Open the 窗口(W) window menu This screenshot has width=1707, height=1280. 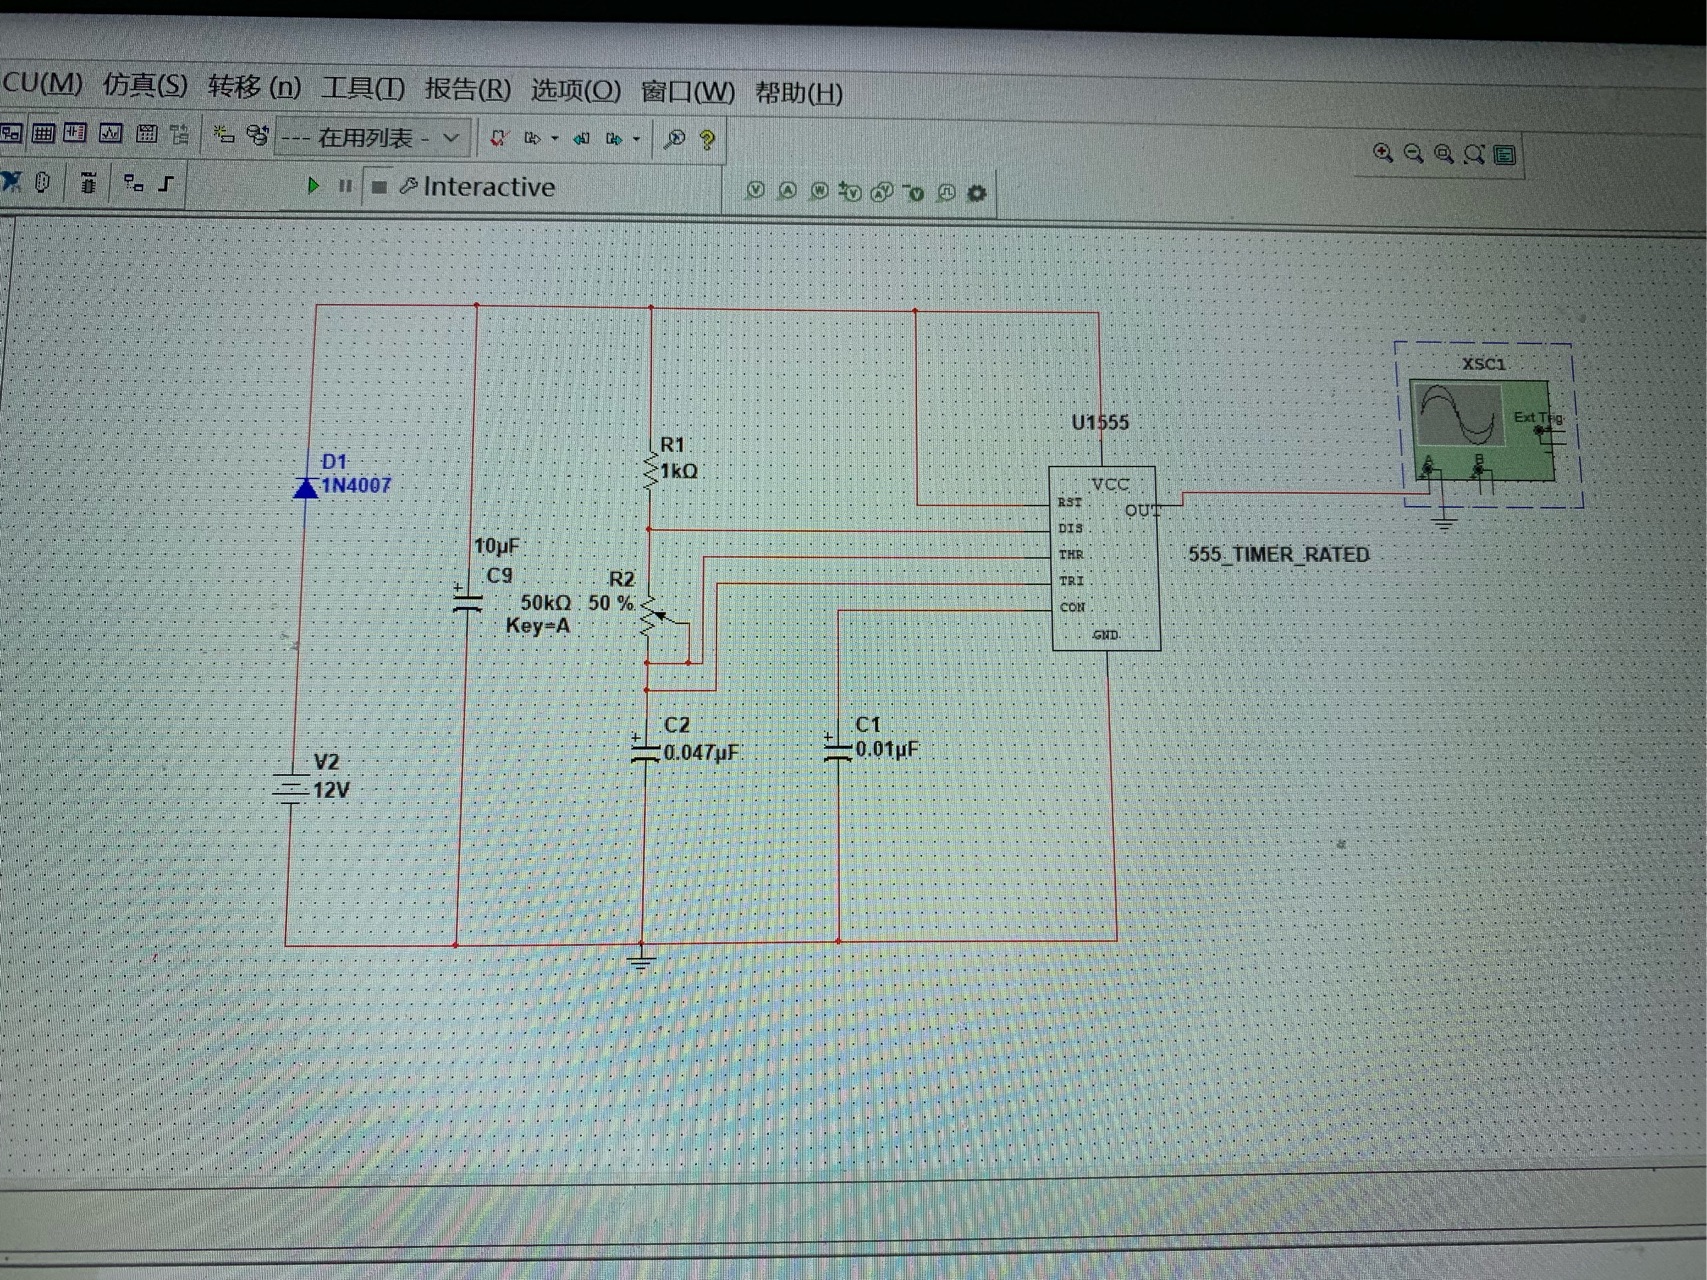687,92
